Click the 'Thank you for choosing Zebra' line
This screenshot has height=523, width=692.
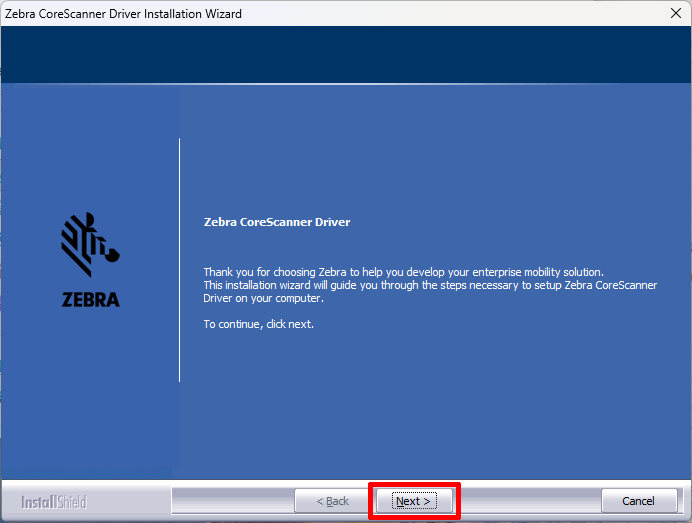[x=403, y=272]
